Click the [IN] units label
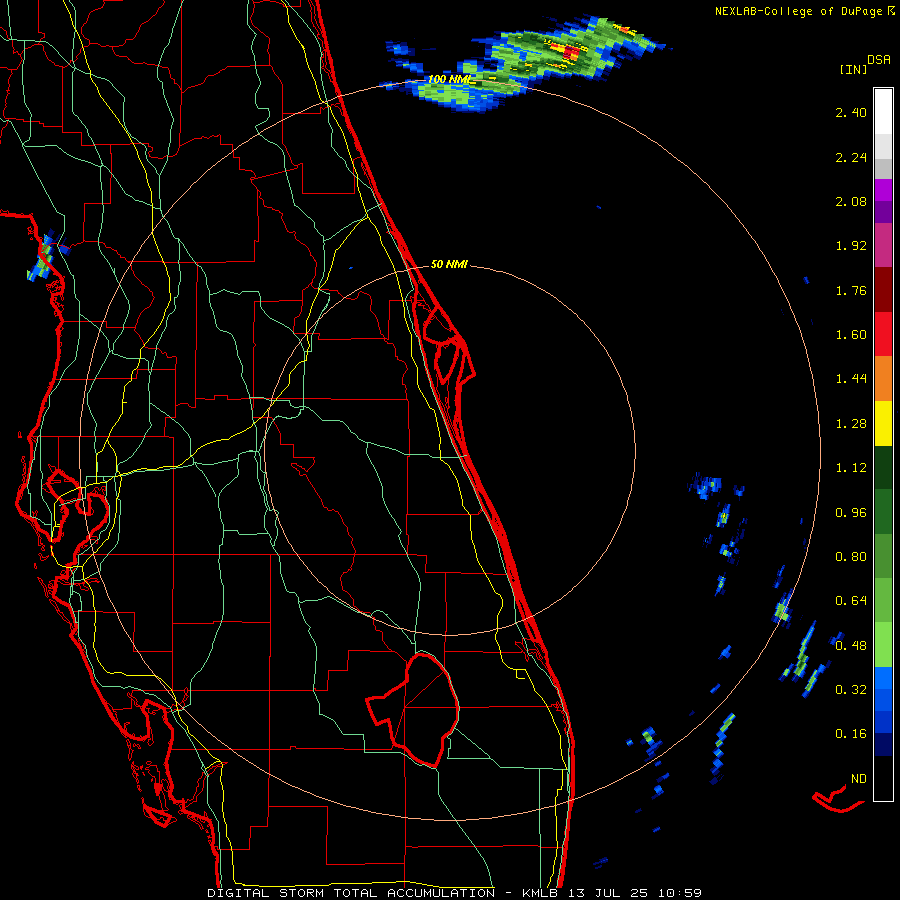Screen dimensions: 900x900 click(853, 69)
